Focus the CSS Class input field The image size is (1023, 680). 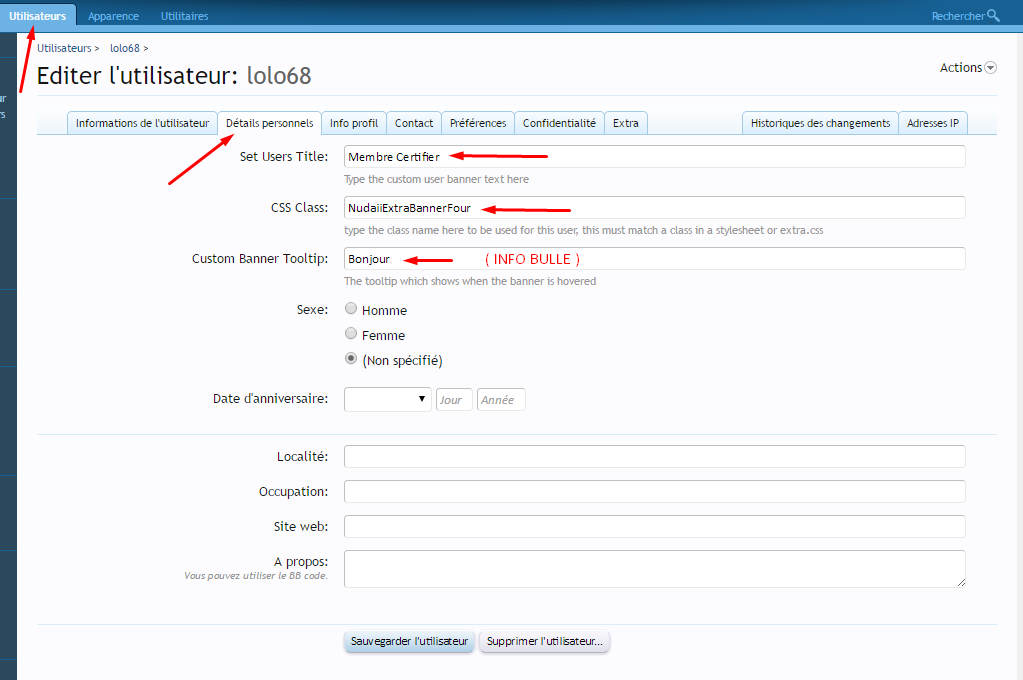click(654, 208)
